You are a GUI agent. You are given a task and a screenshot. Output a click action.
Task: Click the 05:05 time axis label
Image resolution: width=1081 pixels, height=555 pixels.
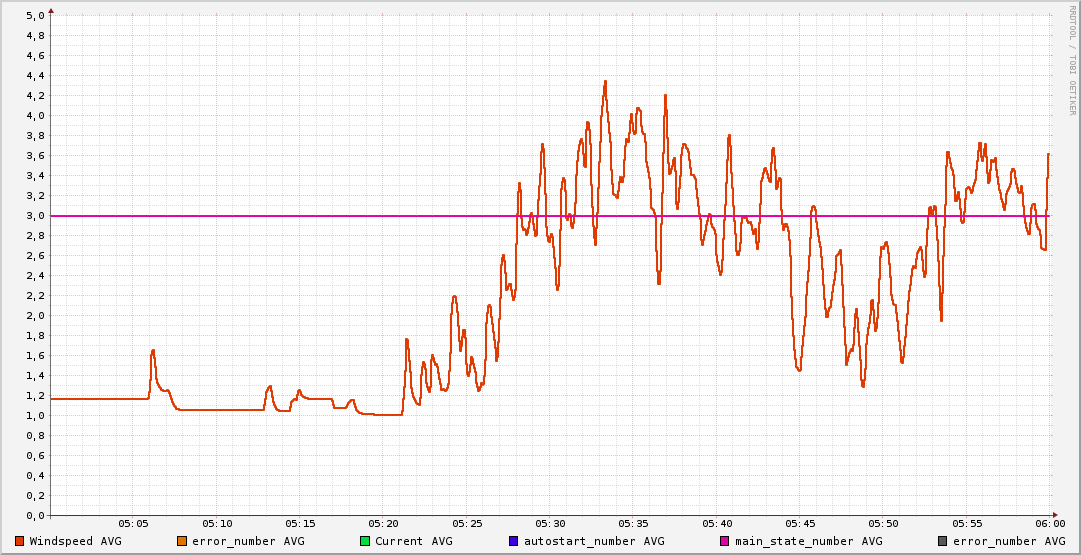134,523
